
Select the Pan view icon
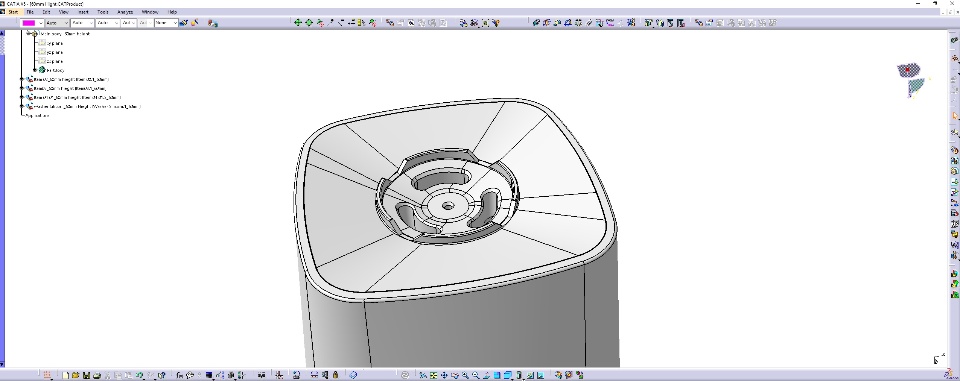click(x=444, y=375)
